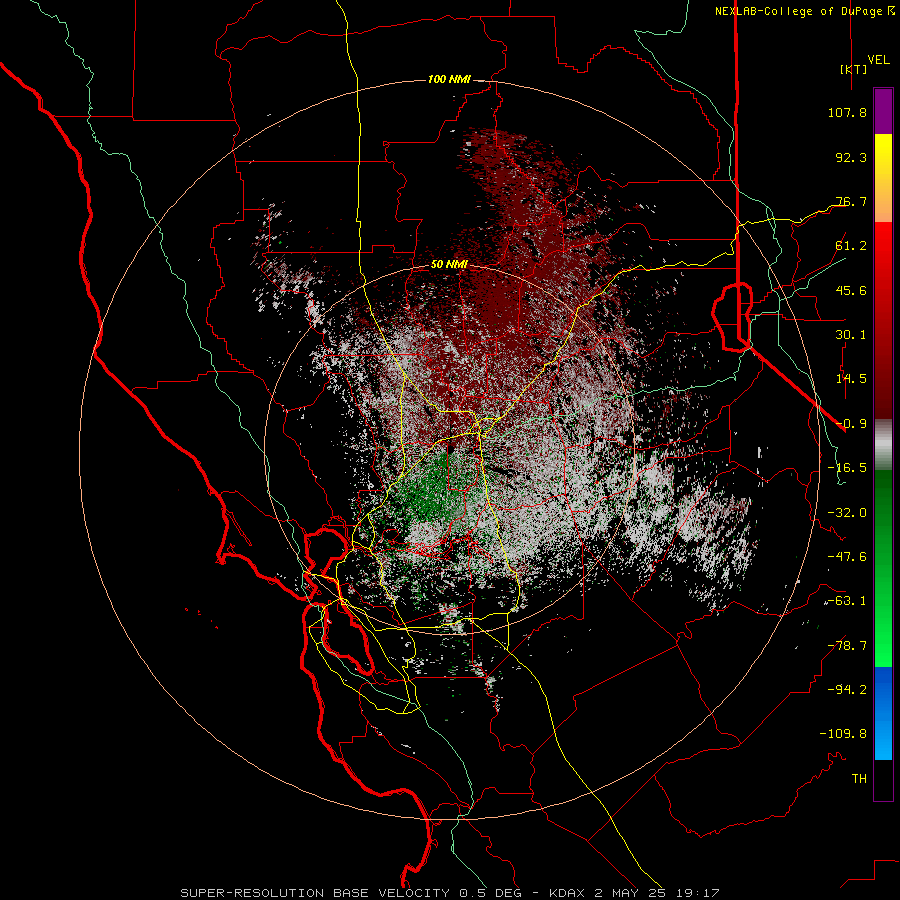The image size is (900, 900).
Task: Select the 61.2 velocity scale value
Action: tap(851, 246)
